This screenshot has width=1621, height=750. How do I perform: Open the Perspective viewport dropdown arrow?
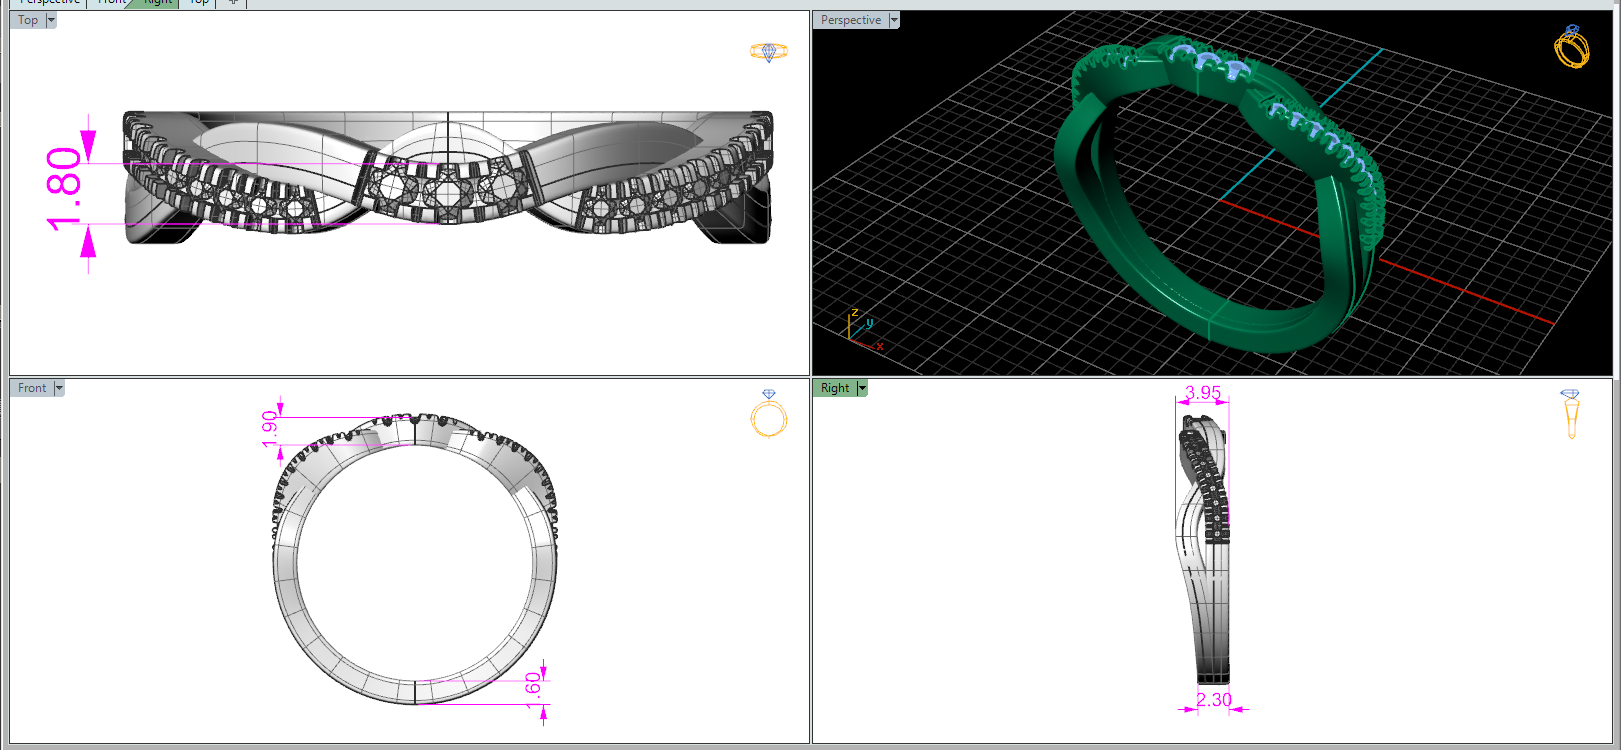894,20
